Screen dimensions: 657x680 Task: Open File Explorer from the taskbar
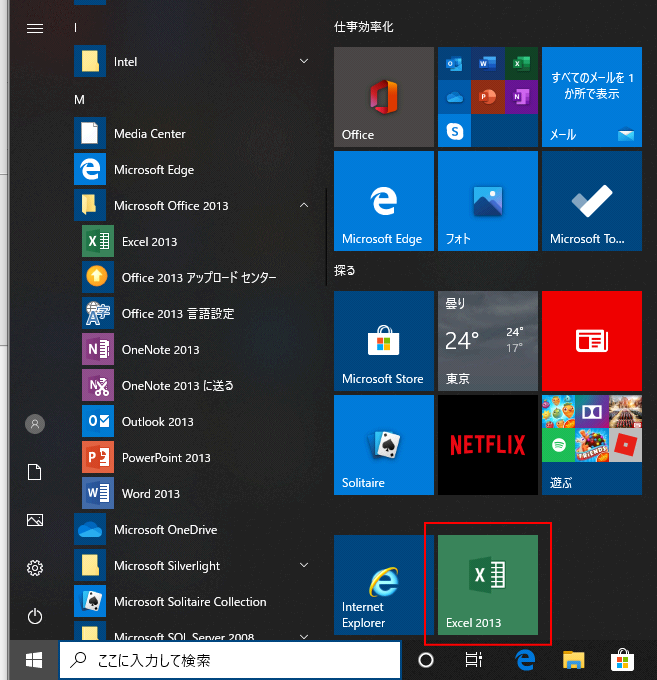click(x=574, y=660)
